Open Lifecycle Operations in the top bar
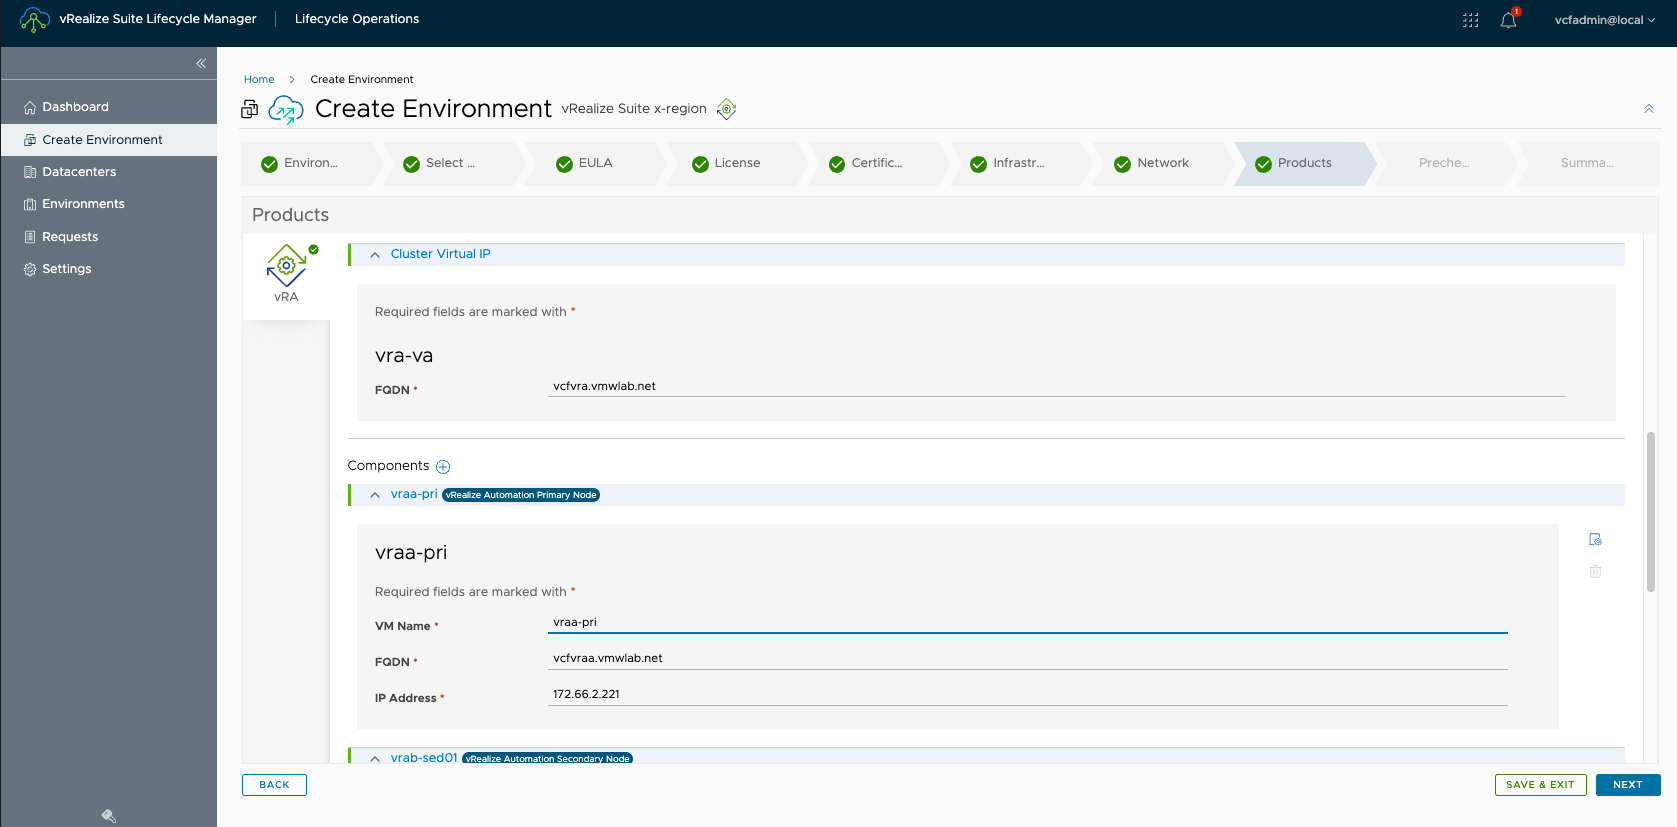The image size is (1677, 827). (357, 19)
